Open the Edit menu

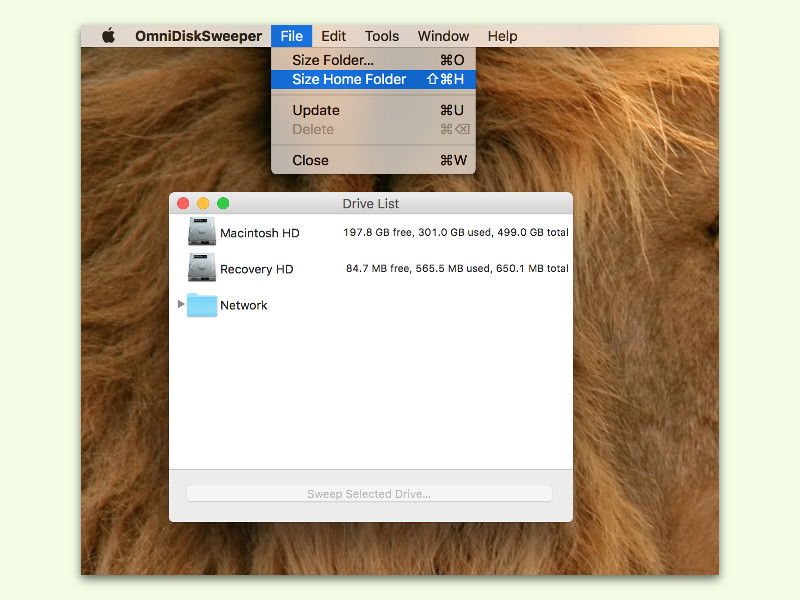334,36
